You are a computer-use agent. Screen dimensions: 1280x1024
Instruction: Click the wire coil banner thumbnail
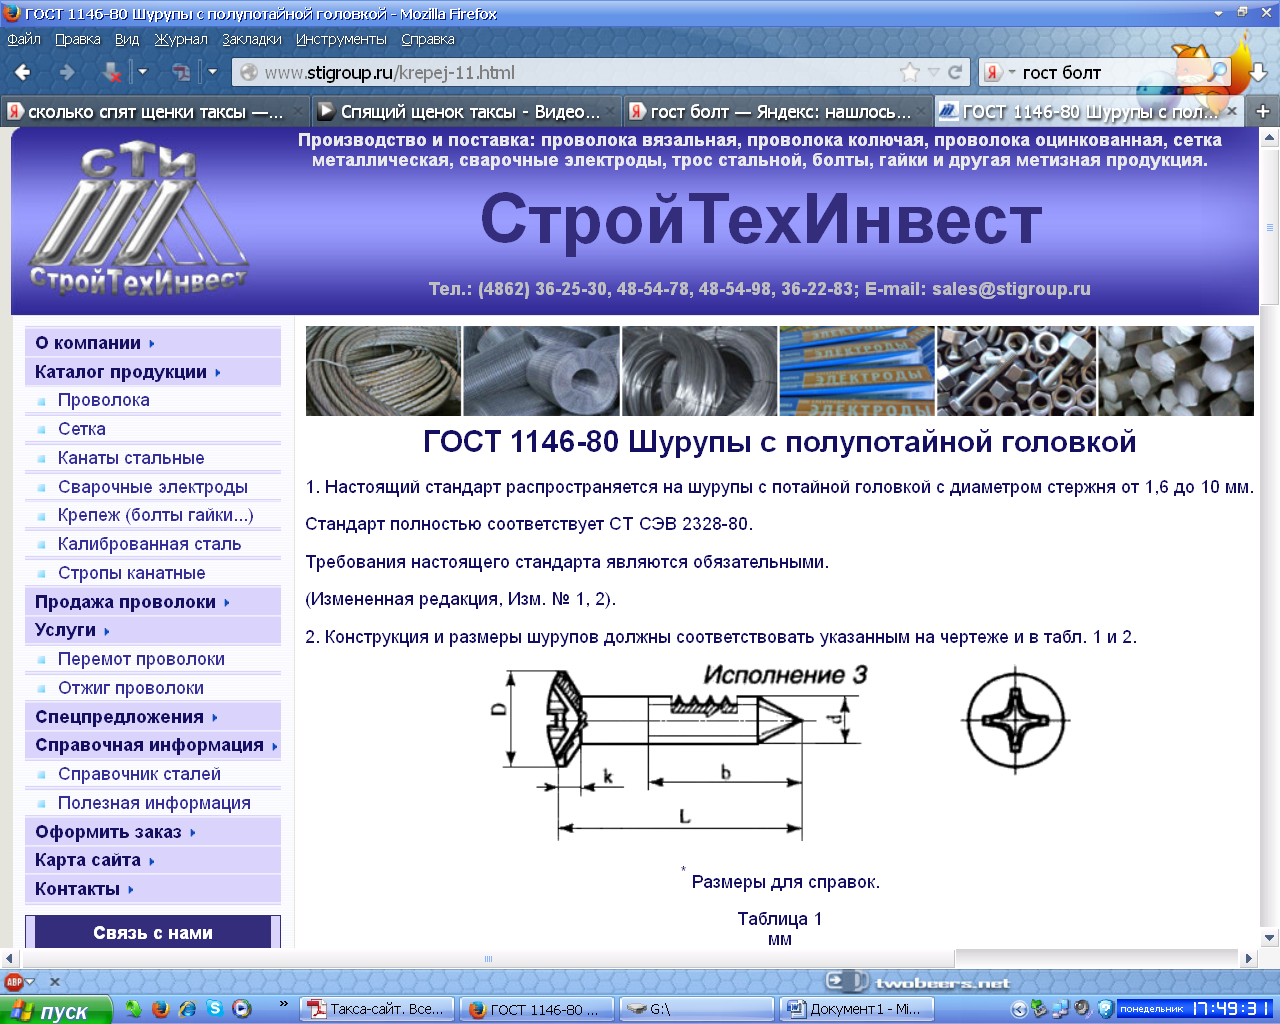point(699,371)
